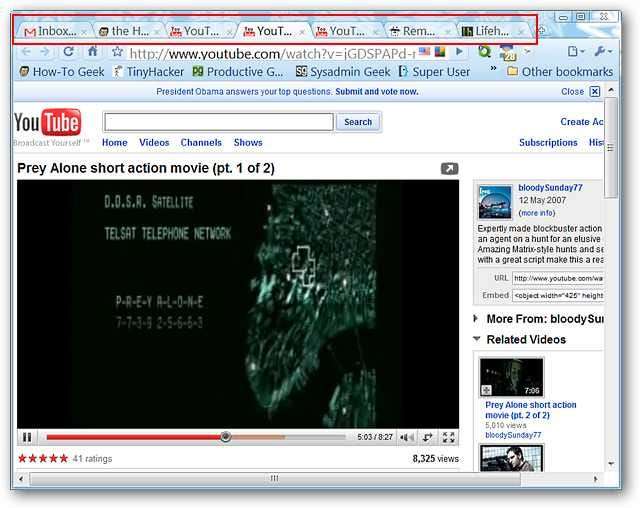The image size is (640, 508).
Task: Collapse the Related Videos section
Action: tap(477, 339)
